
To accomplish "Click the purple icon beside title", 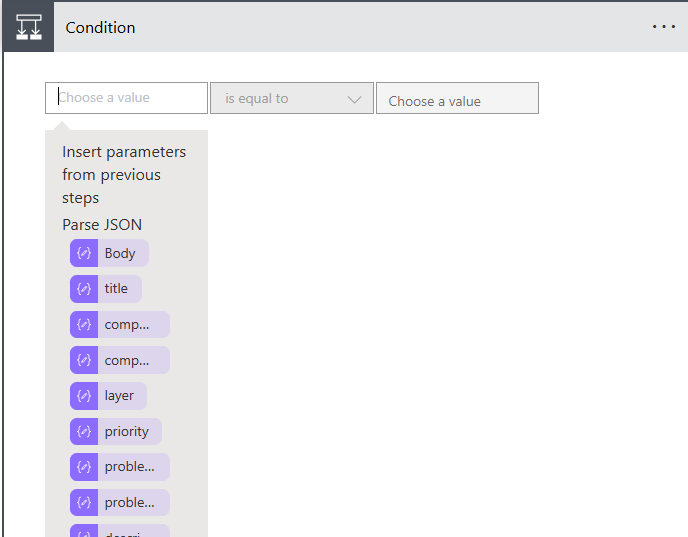I will pos(84,289).
